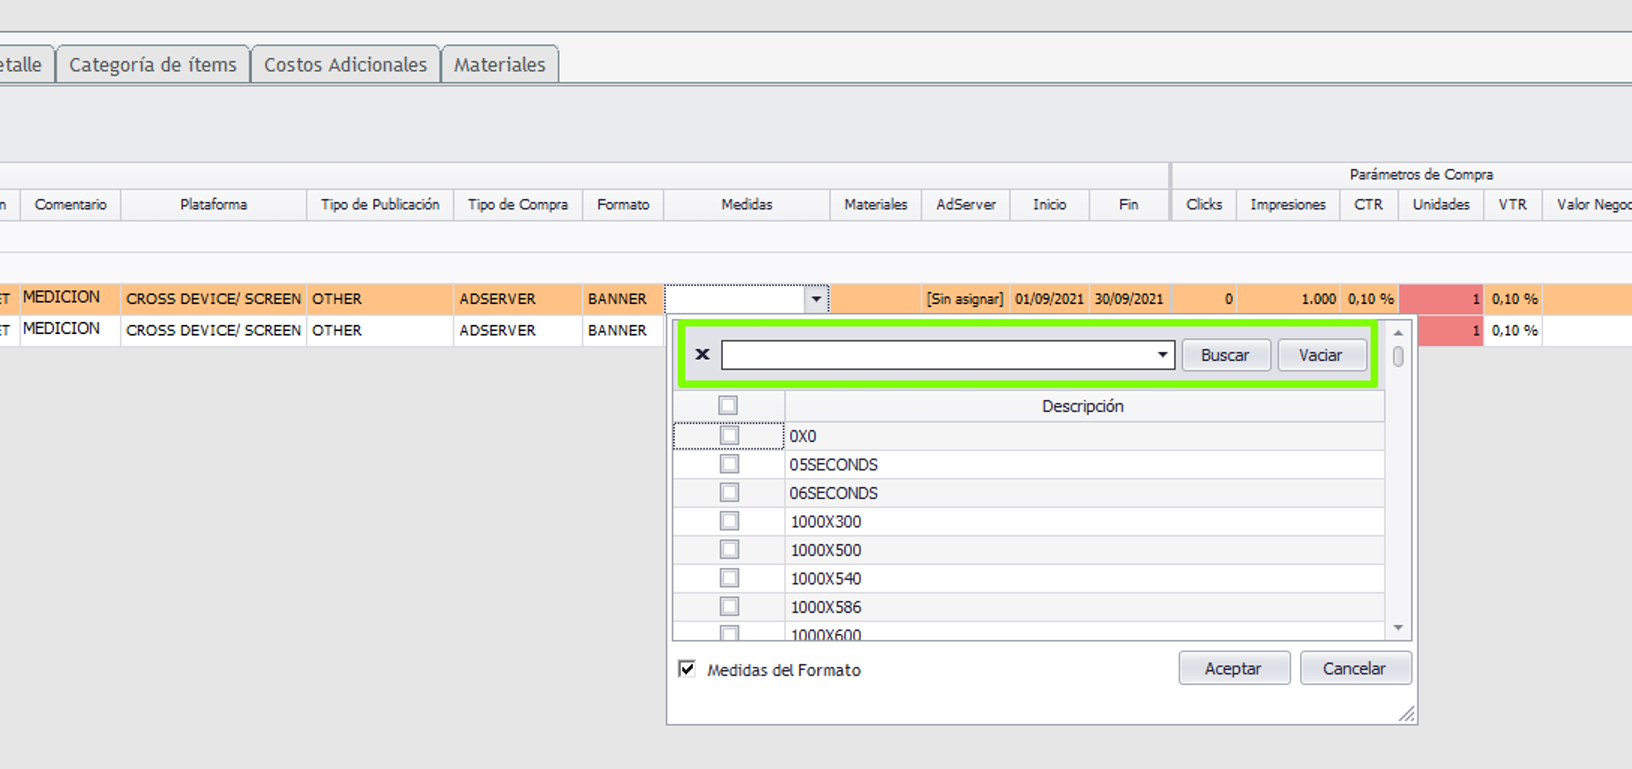
Task: Switch to Categoría de ítems tab
Action: 153,65
